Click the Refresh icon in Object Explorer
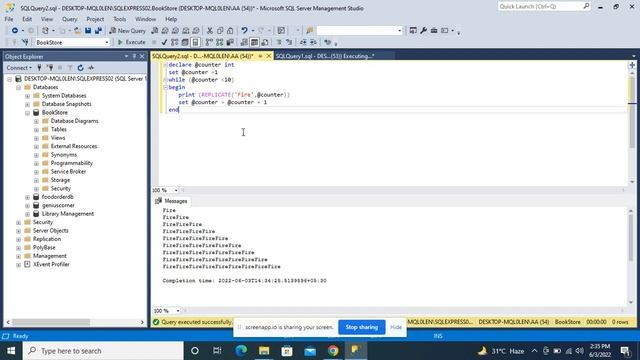The image size is (640, 360). [x=80, y=68]
